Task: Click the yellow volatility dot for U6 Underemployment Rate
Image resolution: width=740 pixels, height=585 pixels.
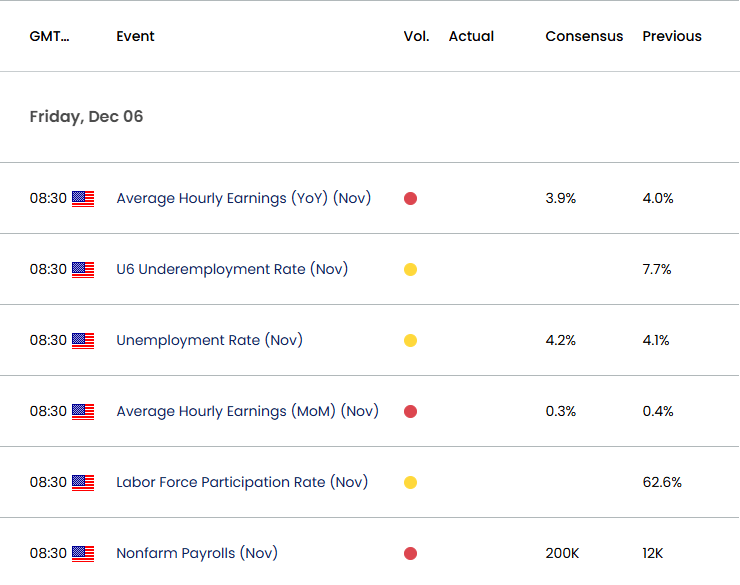Action: click(x=410, y=270)
